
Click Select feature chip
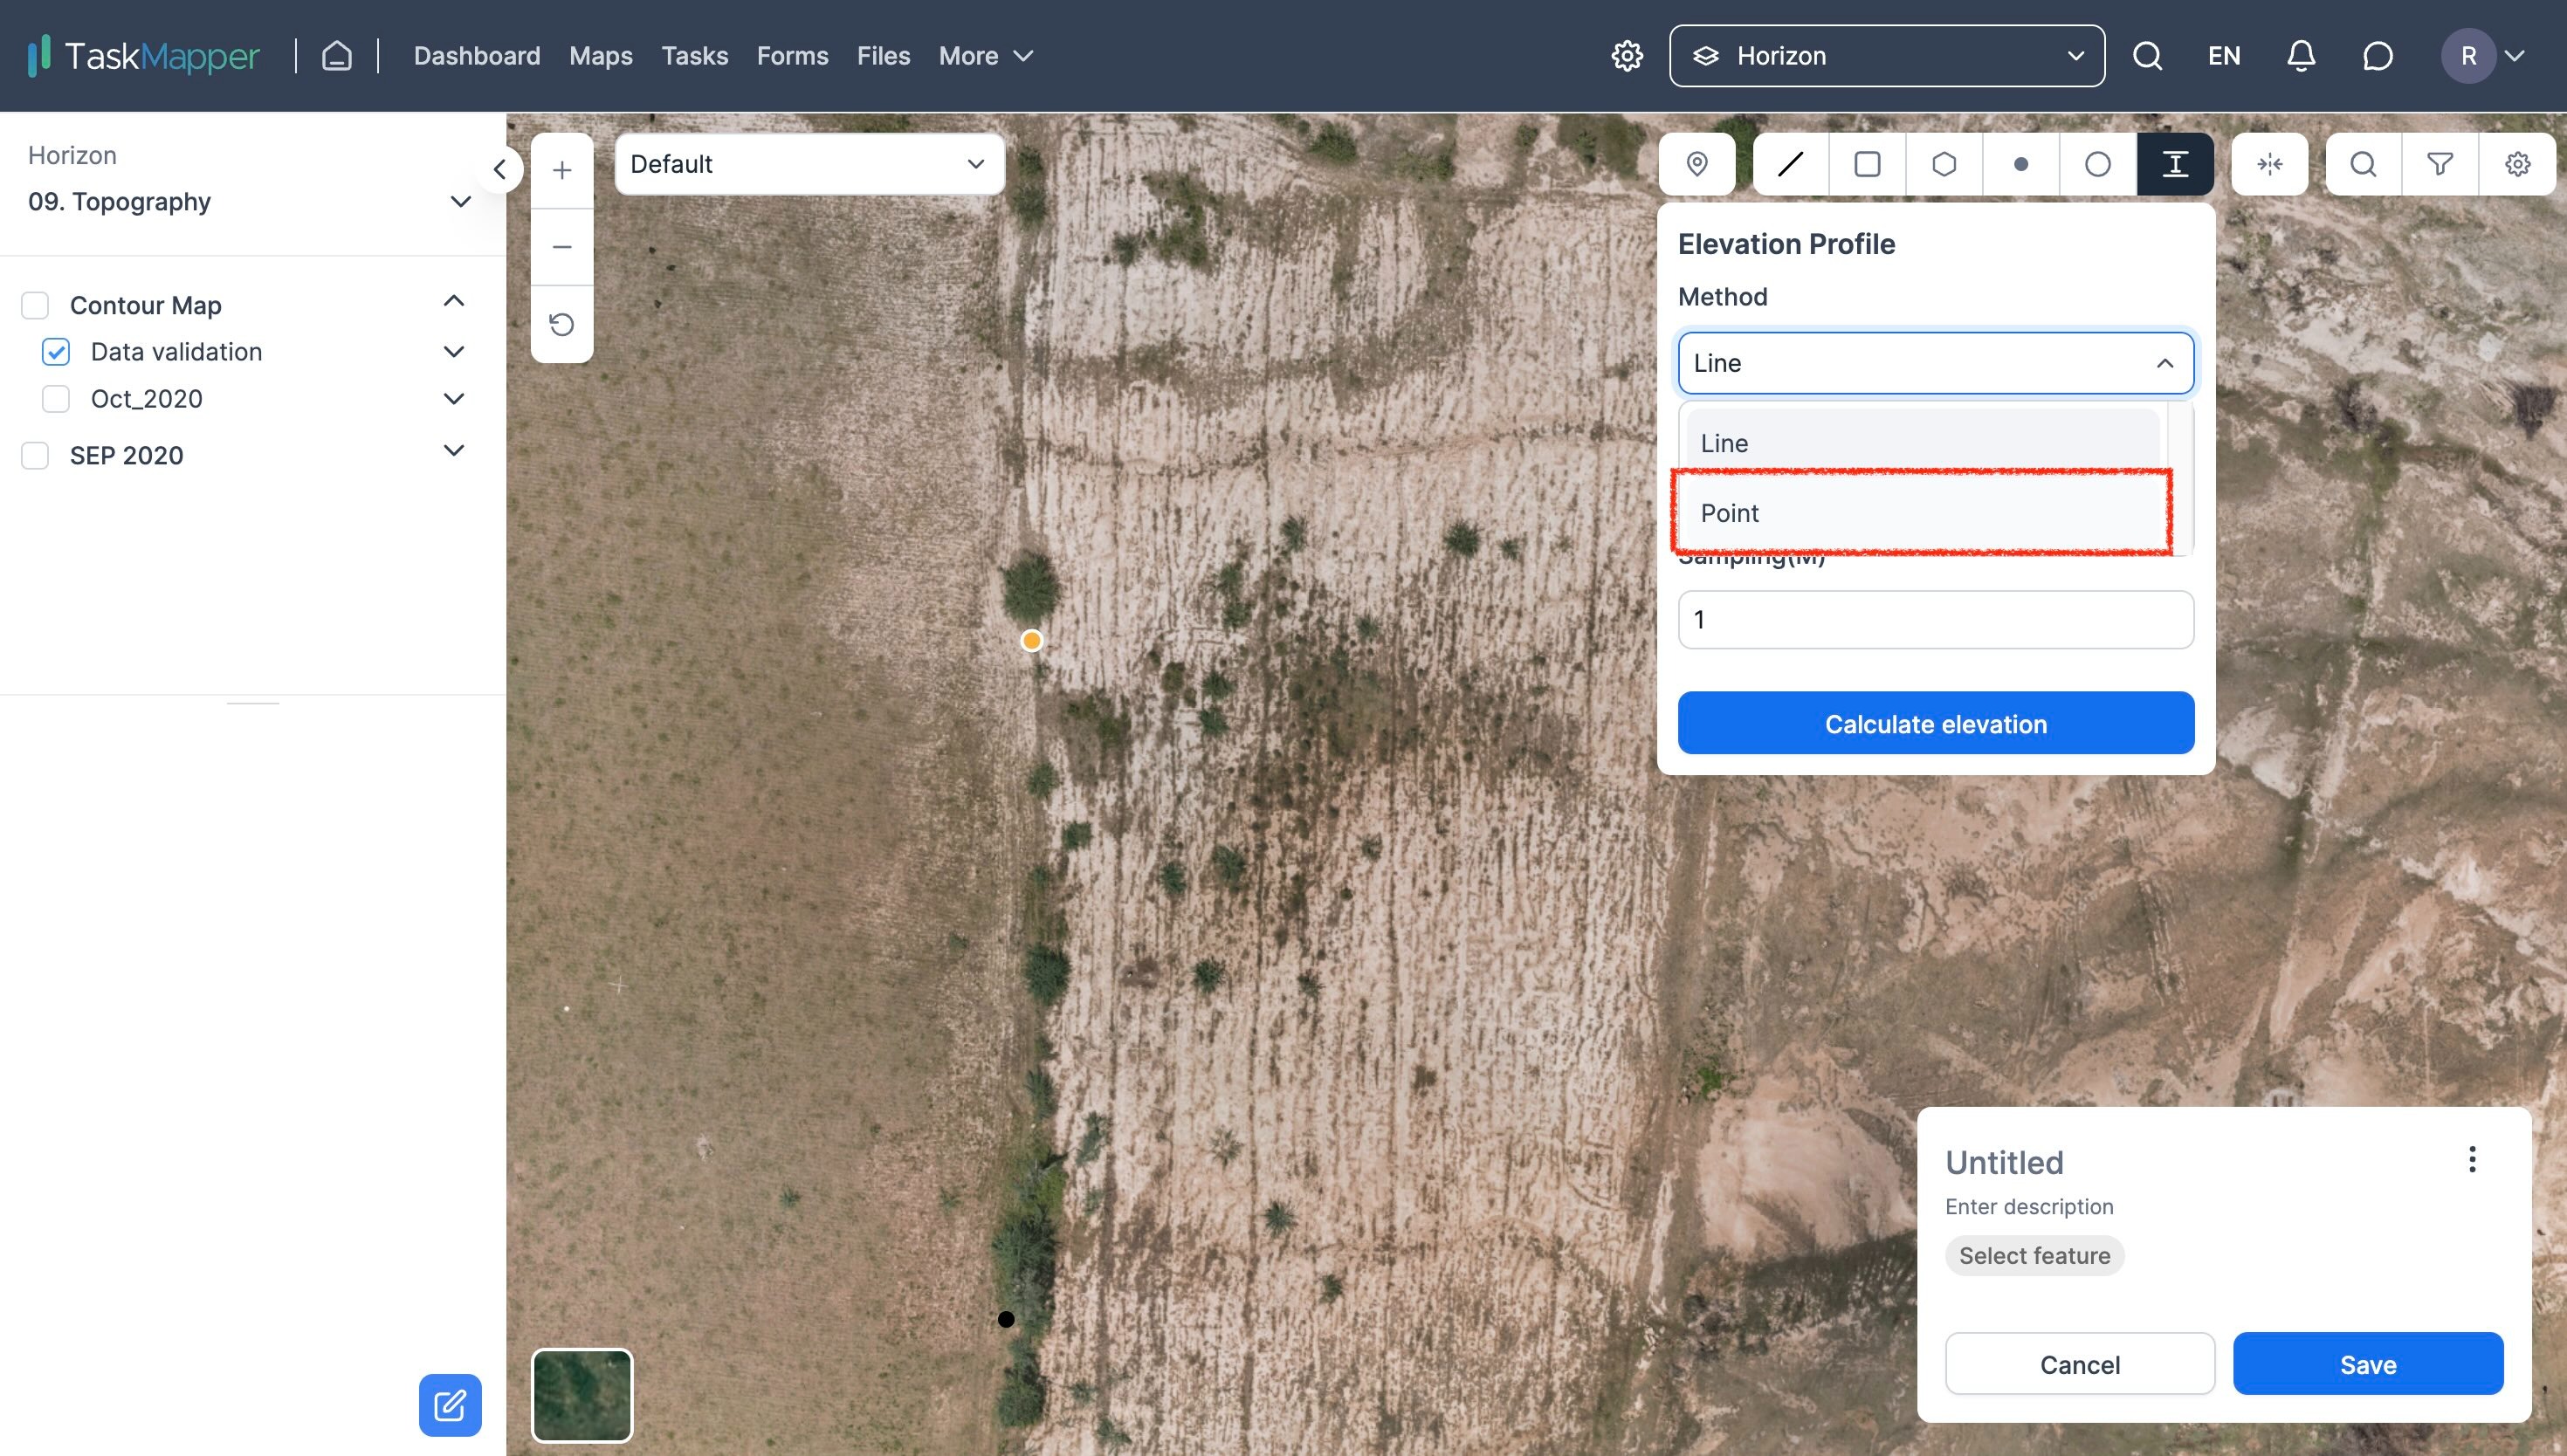(2034, 1256)
